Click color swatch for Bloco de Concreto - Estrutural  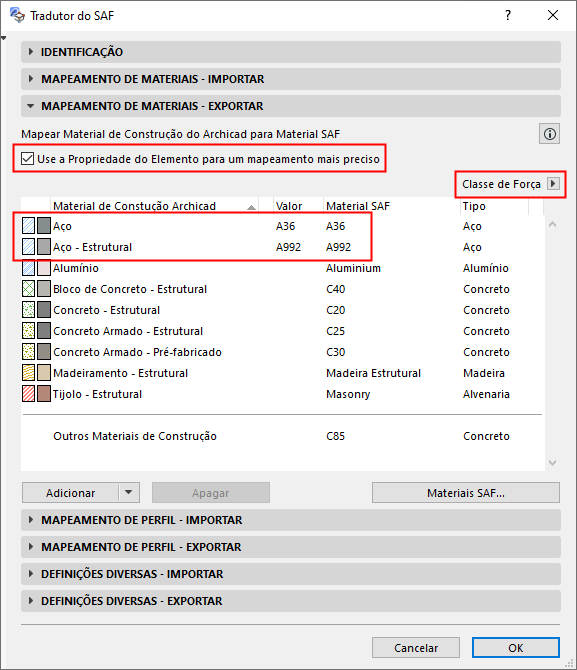(44, 288)
